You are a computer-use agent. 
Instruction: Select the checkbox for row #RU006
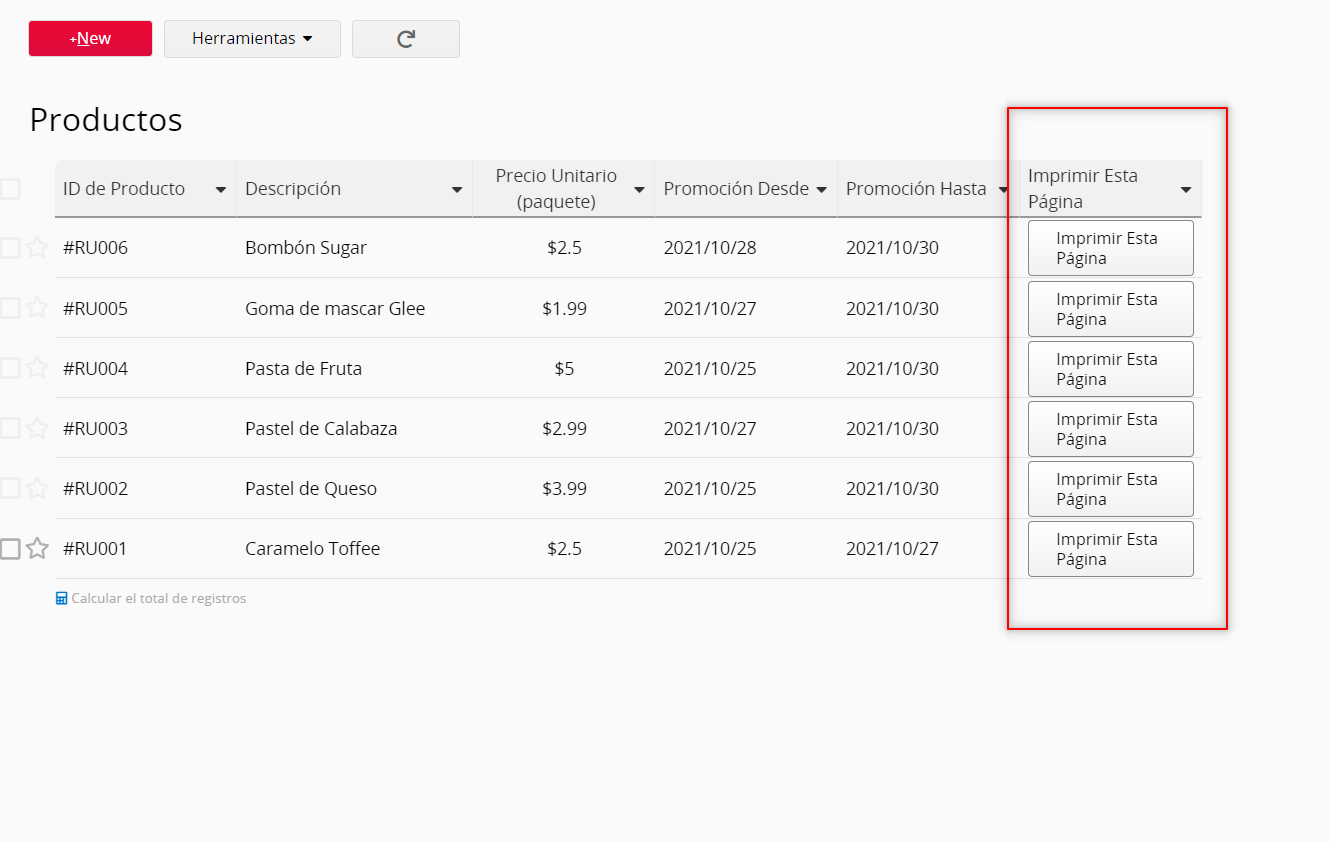coord(10,247)
